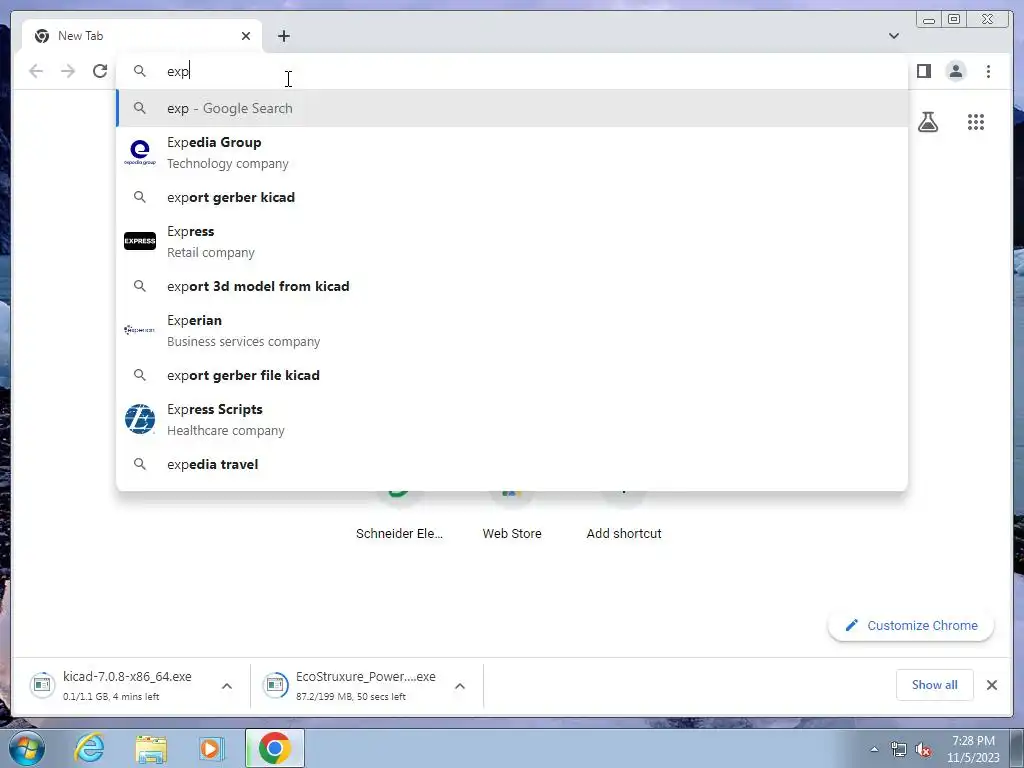The image size is (1024, 768).
Task: Open the Chrome Labs flask icon
Action: [x=927, y=121]
